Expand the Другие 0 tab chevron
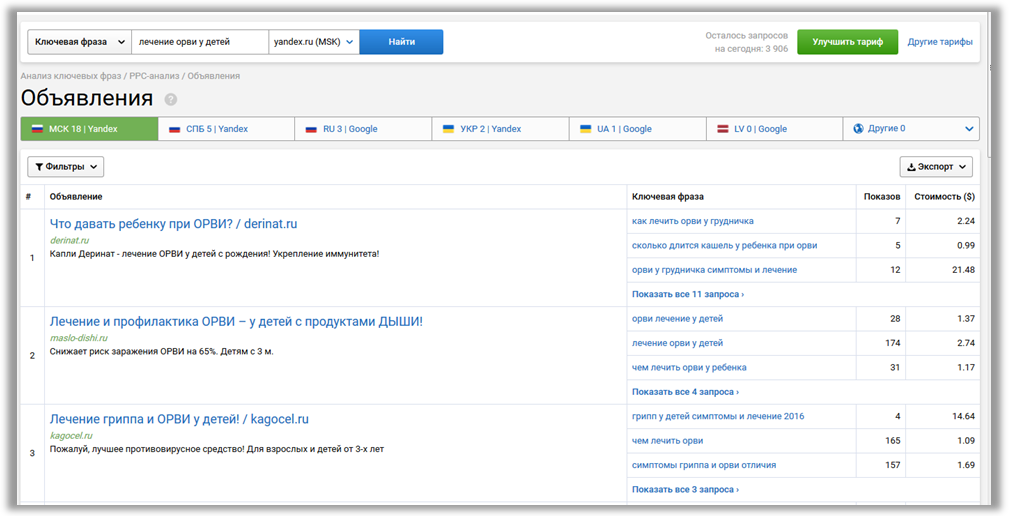1010x516 pixels. 969,129
